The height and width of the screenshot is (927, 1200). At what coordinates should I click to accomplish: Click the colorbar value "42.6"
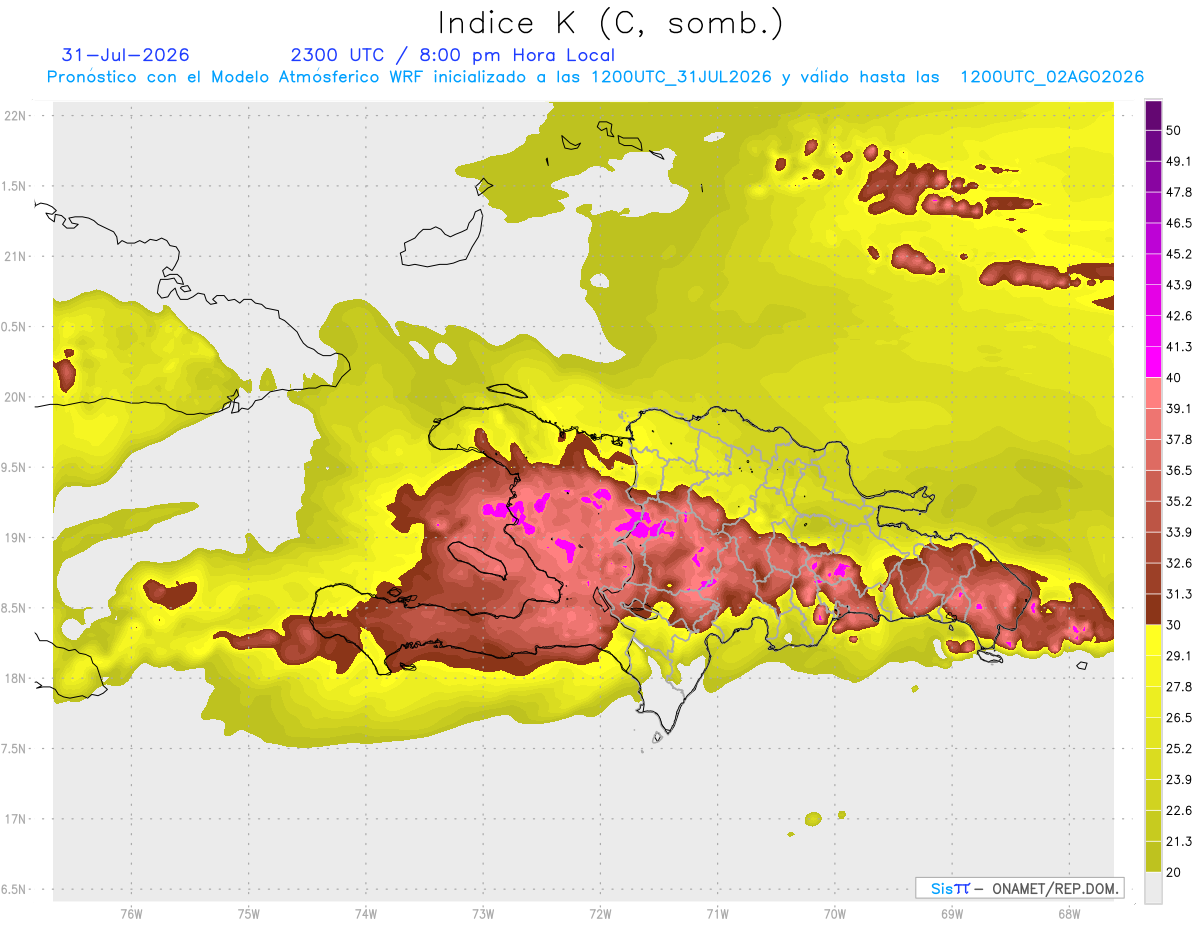(x=1178, y=316)
